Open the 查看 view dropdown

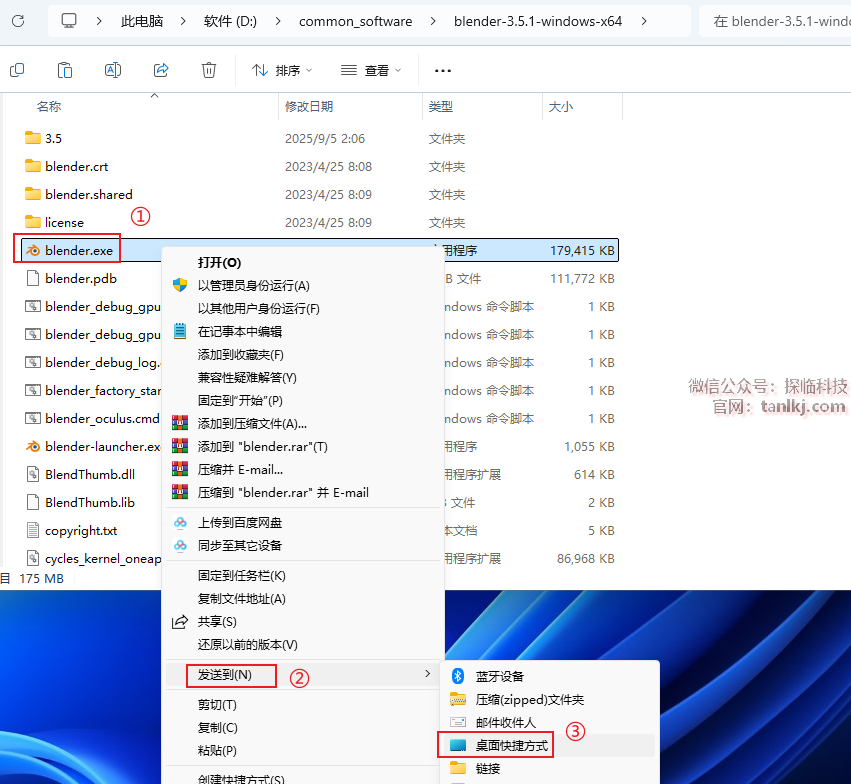click(x=371, y=70)
